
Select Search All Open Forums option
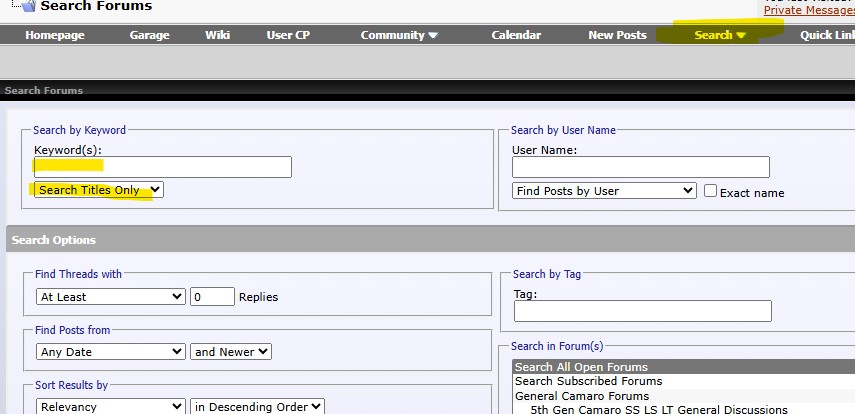pos(684,367)
